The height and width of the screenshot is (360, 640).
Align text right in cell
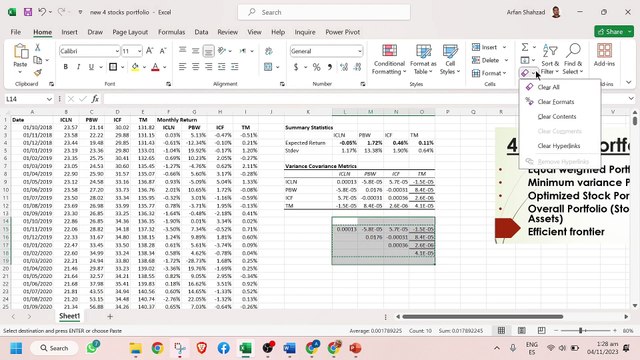click(209, 67)
